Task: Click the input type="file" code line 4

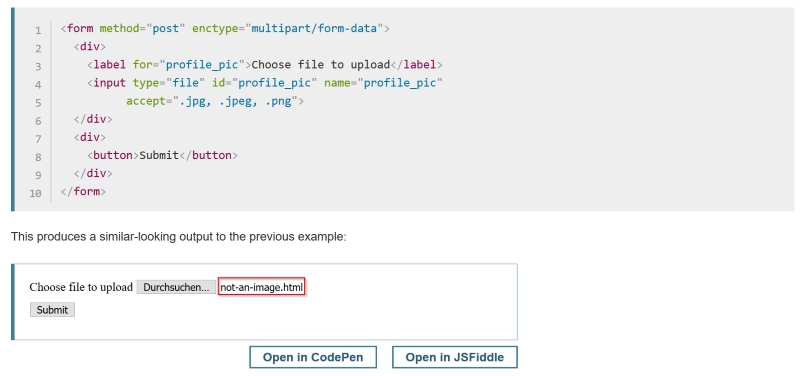Action: coord(264,83)
